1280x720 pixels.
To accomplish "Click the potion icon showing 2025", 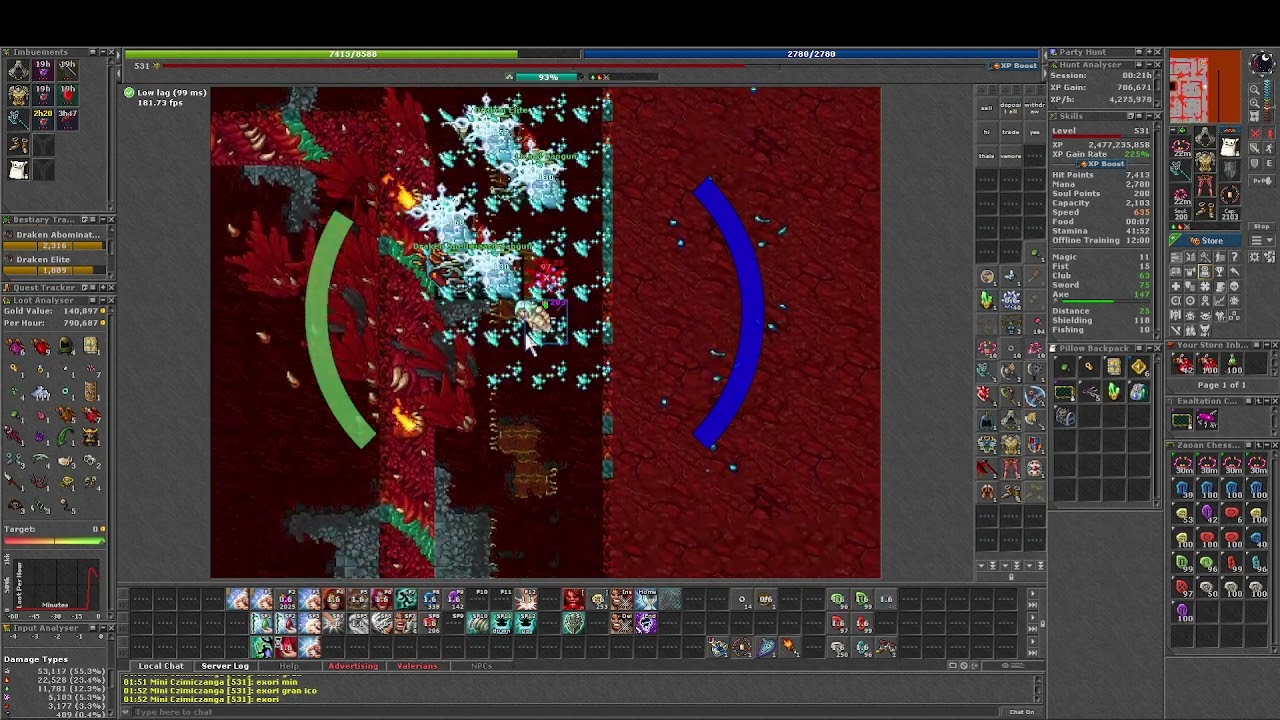I will click(287, 599).
